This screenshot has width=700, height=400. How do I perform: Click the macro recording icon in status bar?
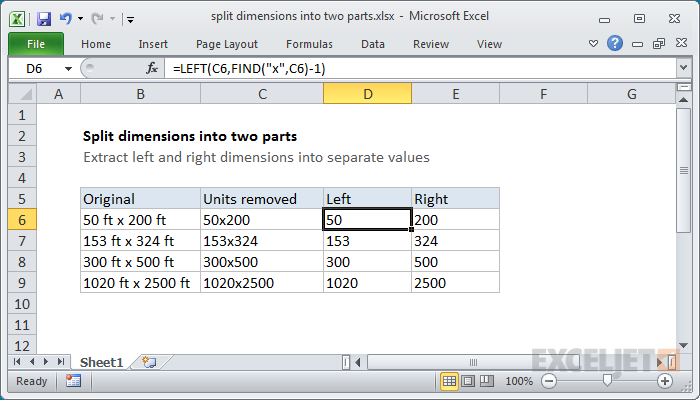(73, 381)
